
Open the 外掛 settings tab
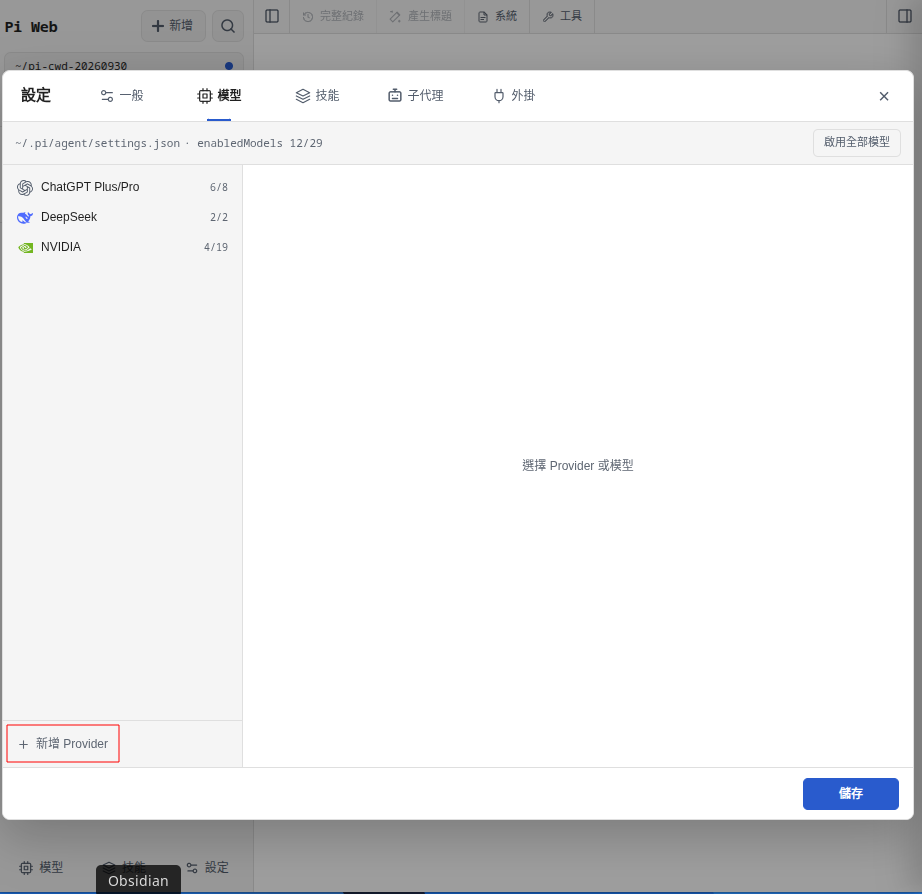515,95
